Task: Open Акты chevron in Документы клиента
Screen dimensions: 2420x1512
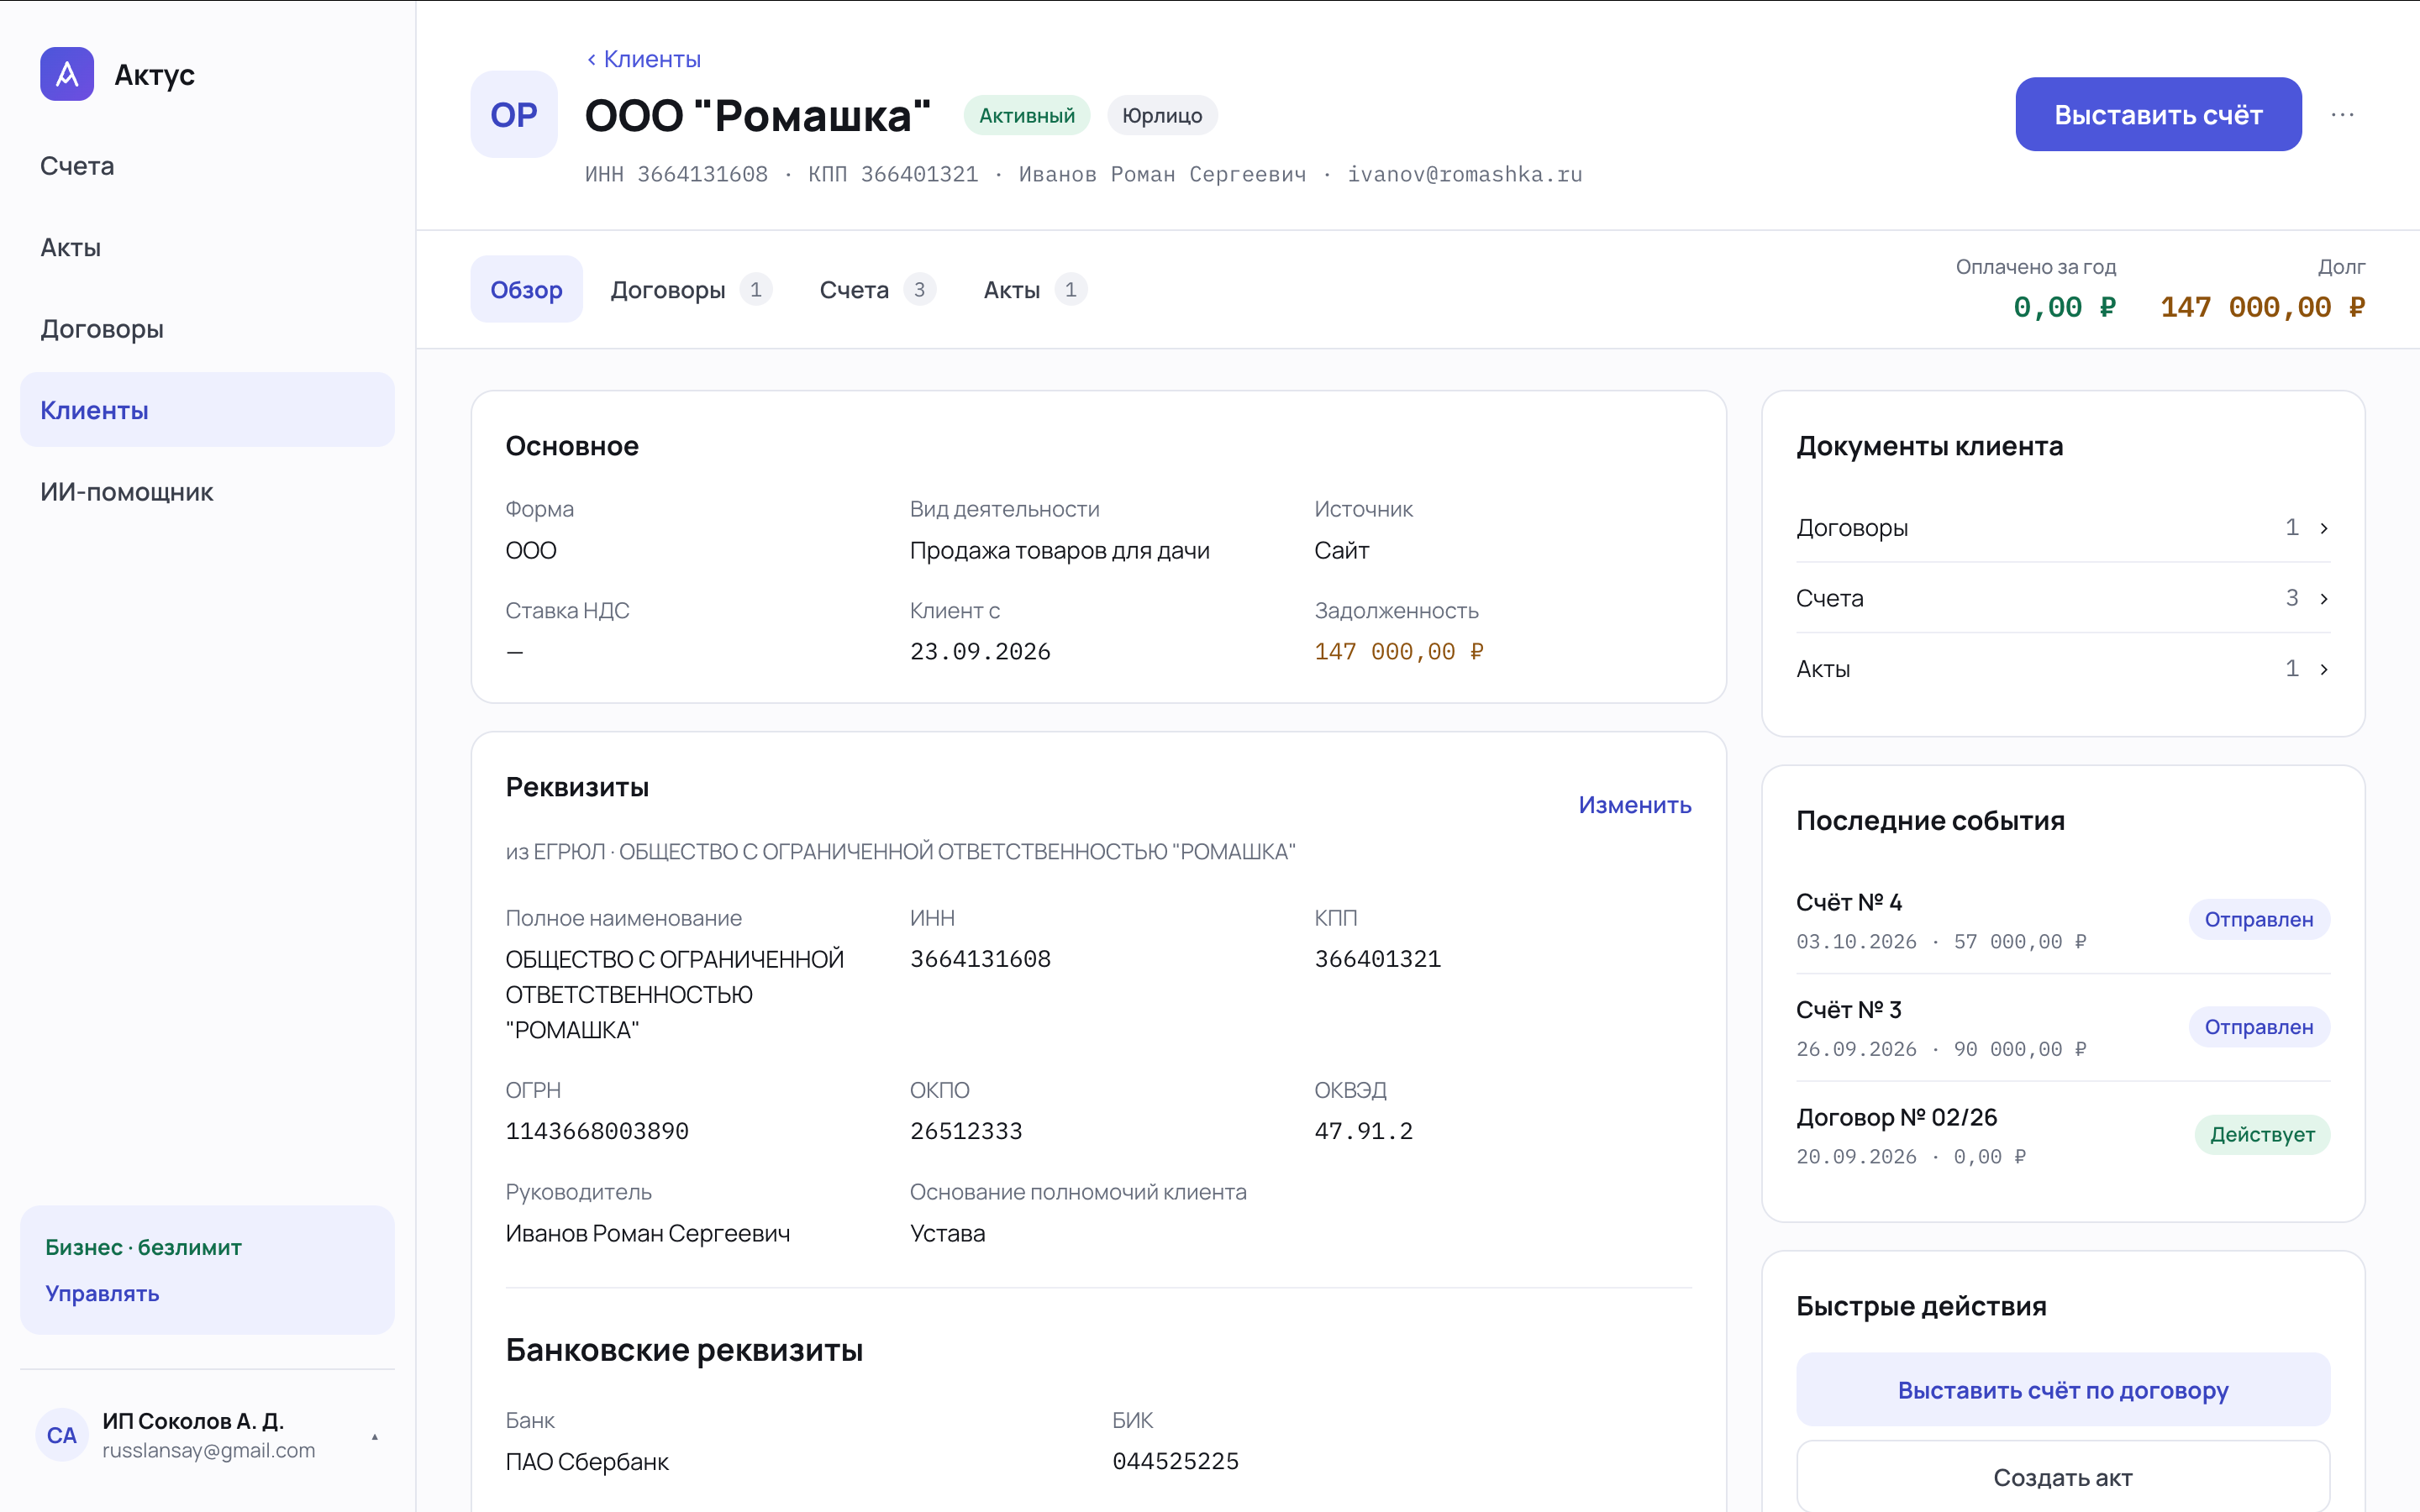Action: 2324,669
